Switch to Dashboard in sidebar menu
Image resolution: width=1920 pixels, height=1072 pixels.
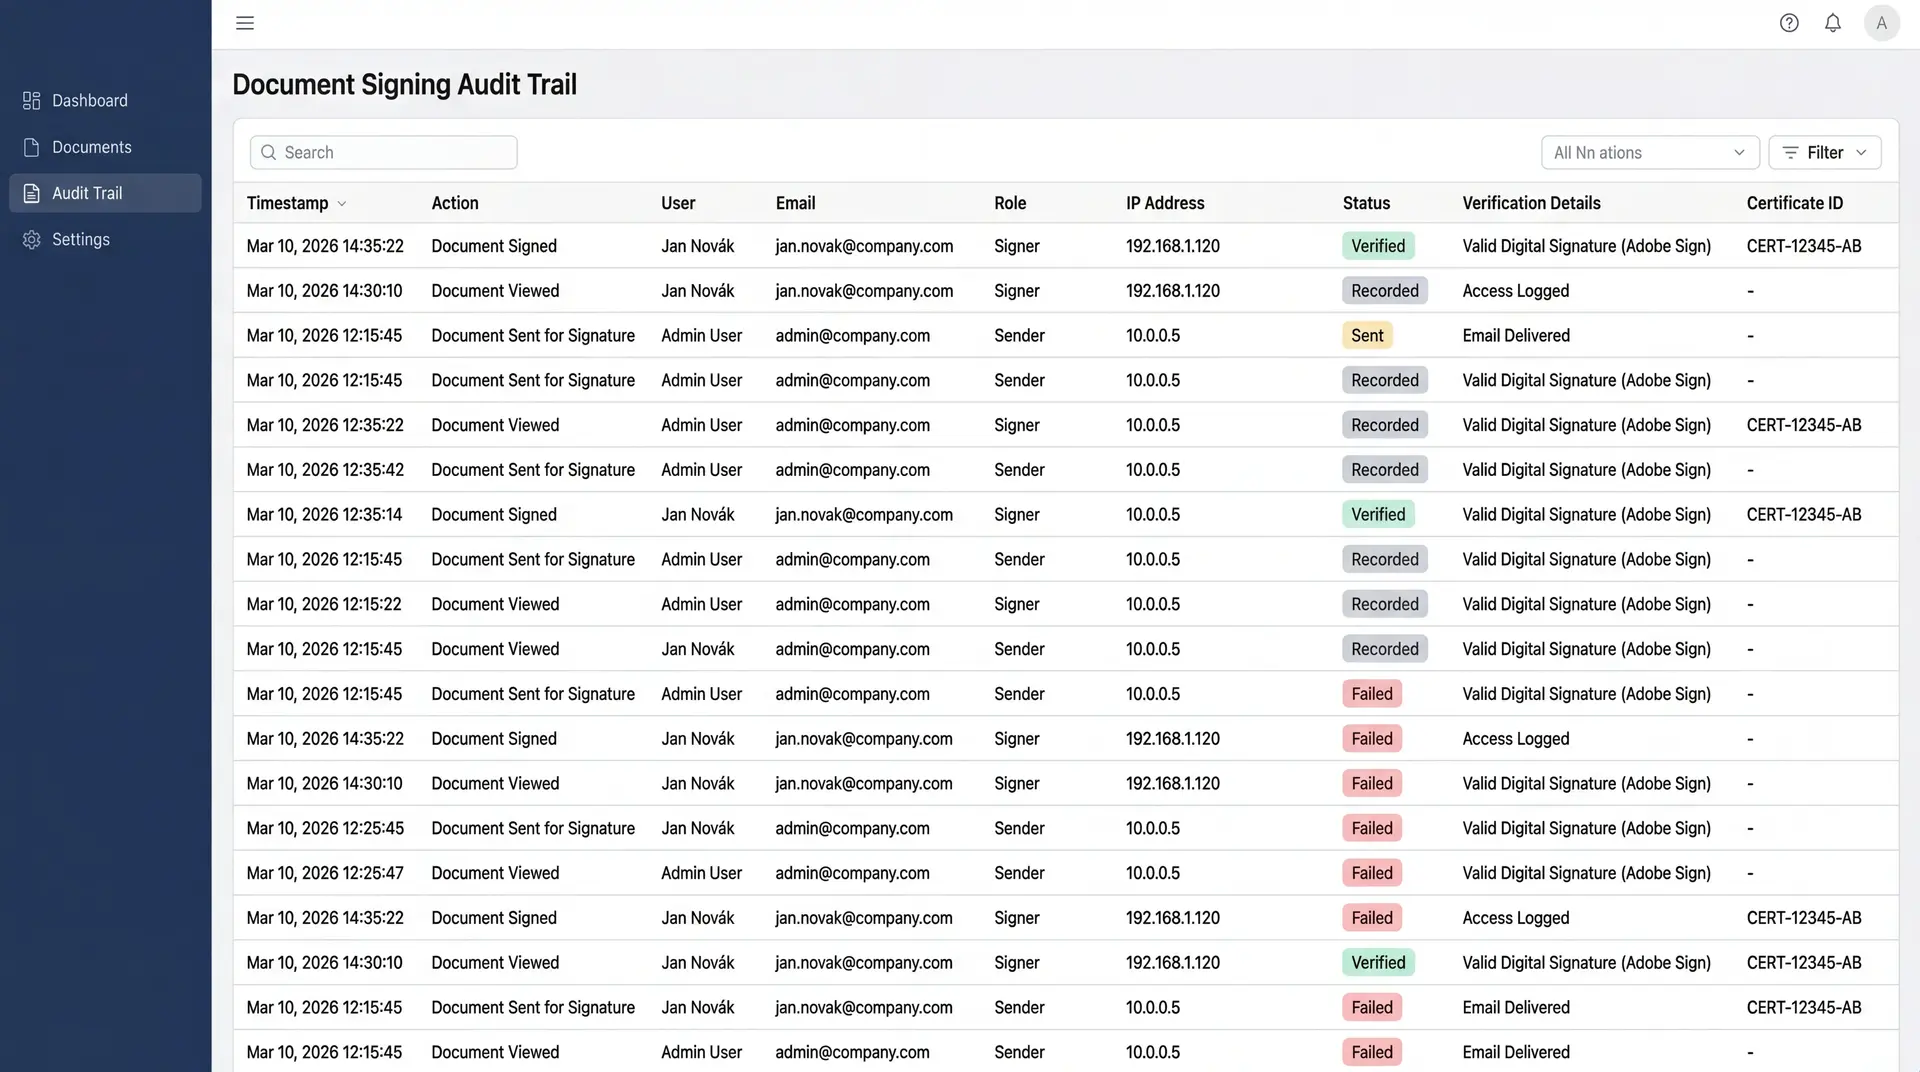90,100
